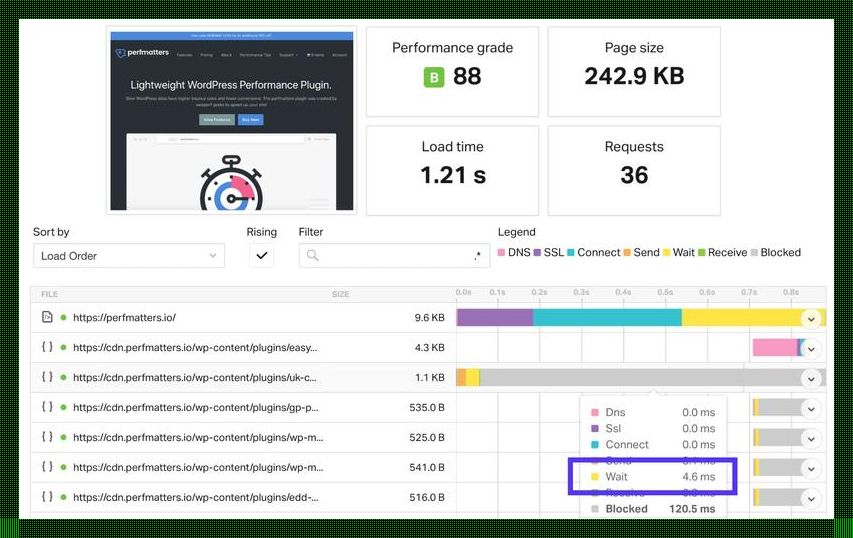The image size is (853, 538).
Task: Click braces icon of plugins/easy... row
Action: 47,347
